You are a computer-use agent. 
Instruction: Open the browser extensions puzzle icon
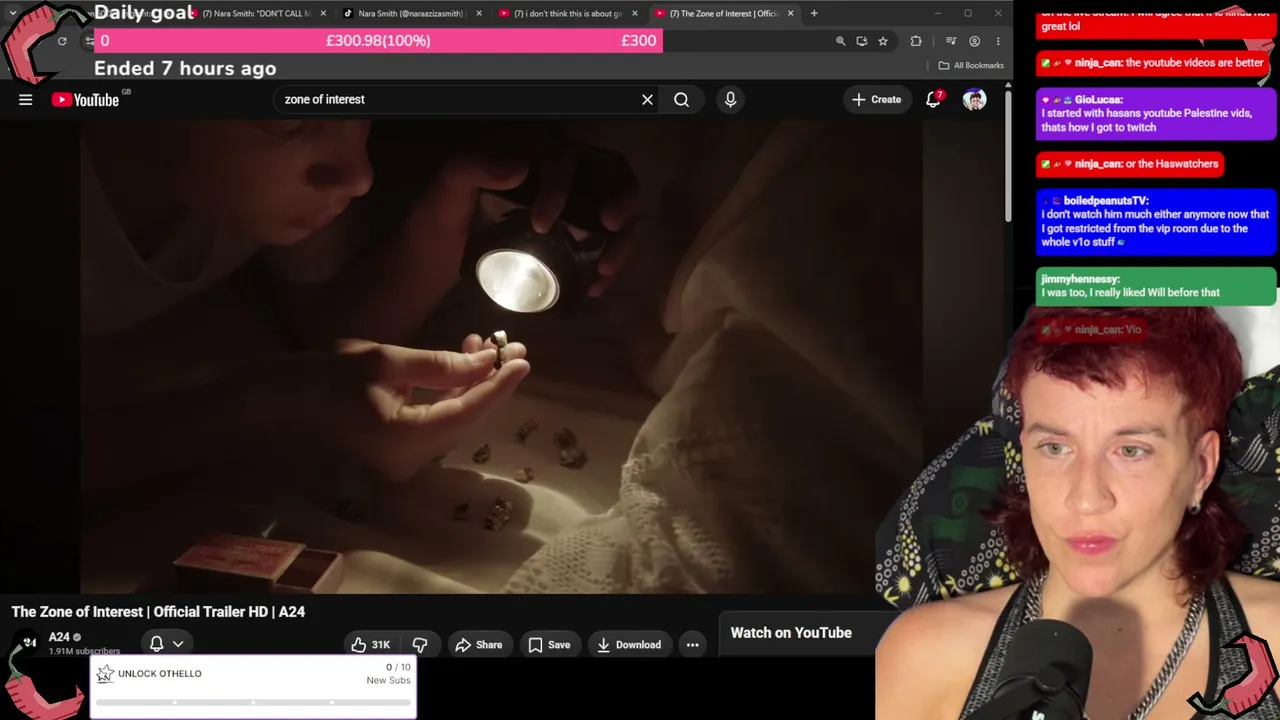(916, 41)
